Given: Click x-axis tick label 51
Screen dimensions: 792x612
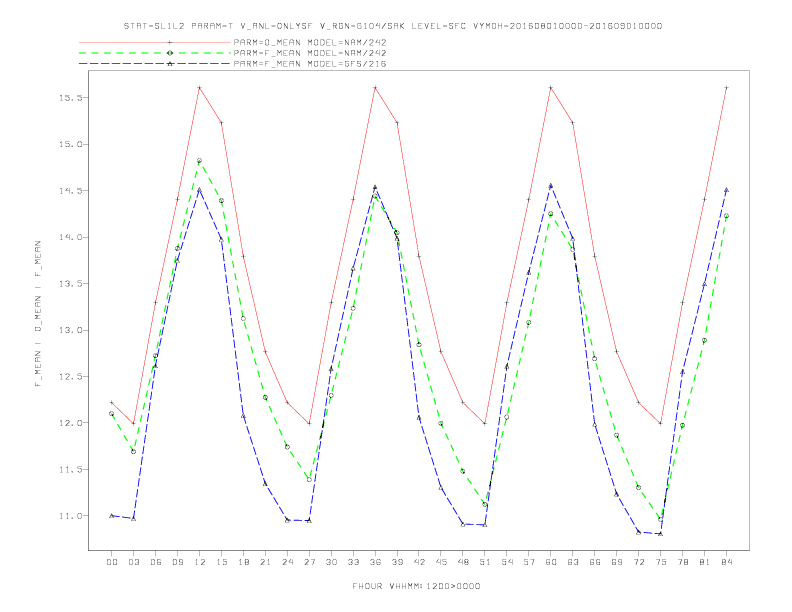Looking at the screenshot, I should 485,562.
